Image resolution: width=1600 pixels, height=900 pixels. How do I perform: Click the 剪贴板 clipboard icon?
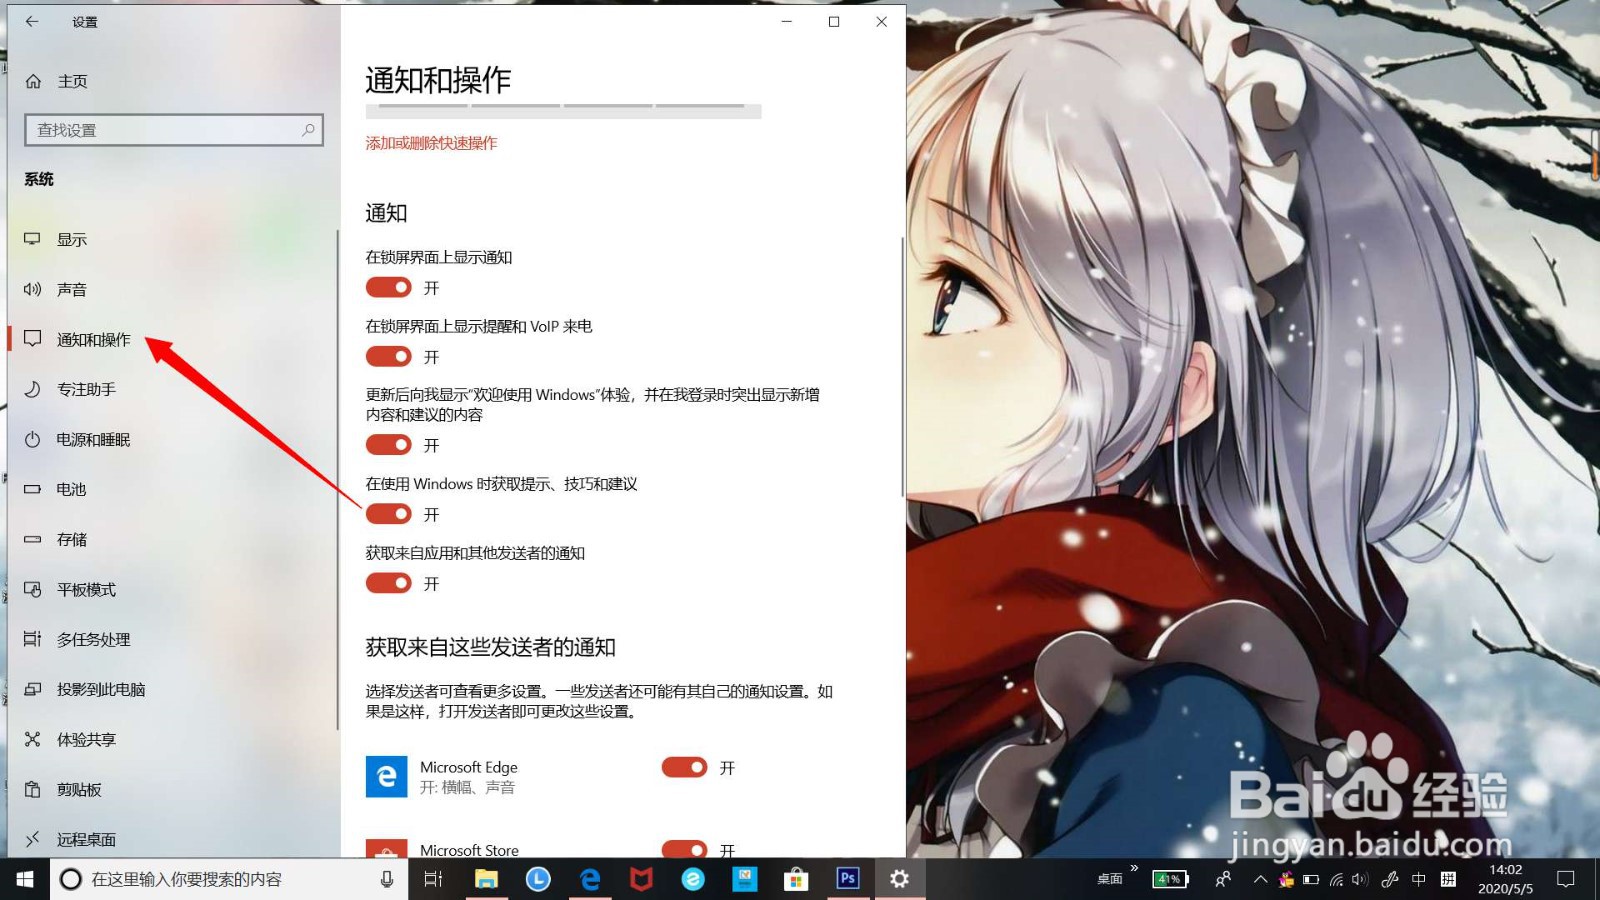[x=33, y=789]
